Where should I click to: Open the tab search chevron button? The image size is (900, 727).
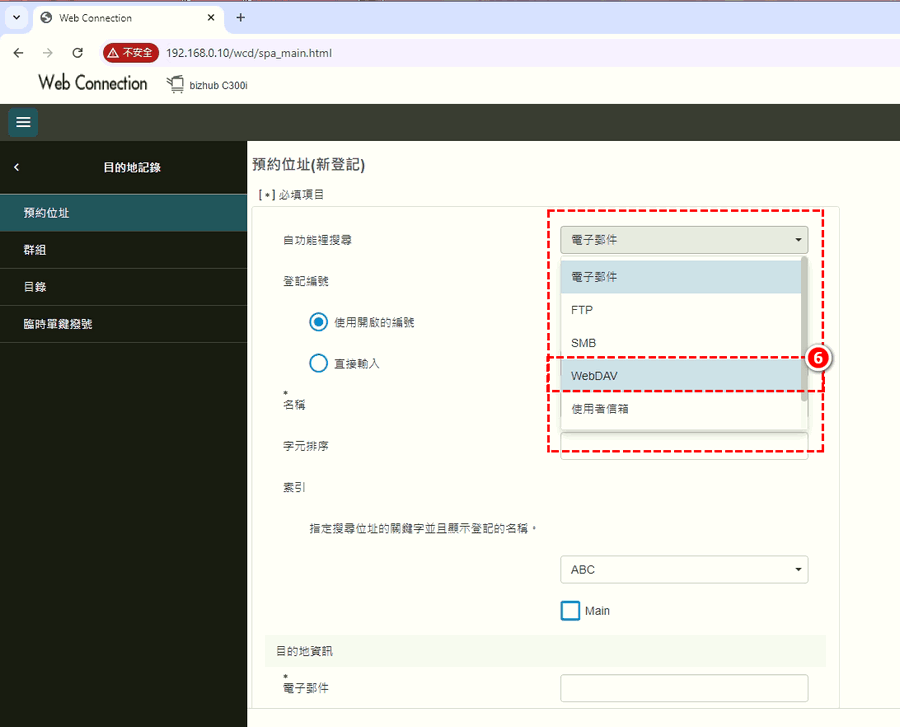pos(16,17)
